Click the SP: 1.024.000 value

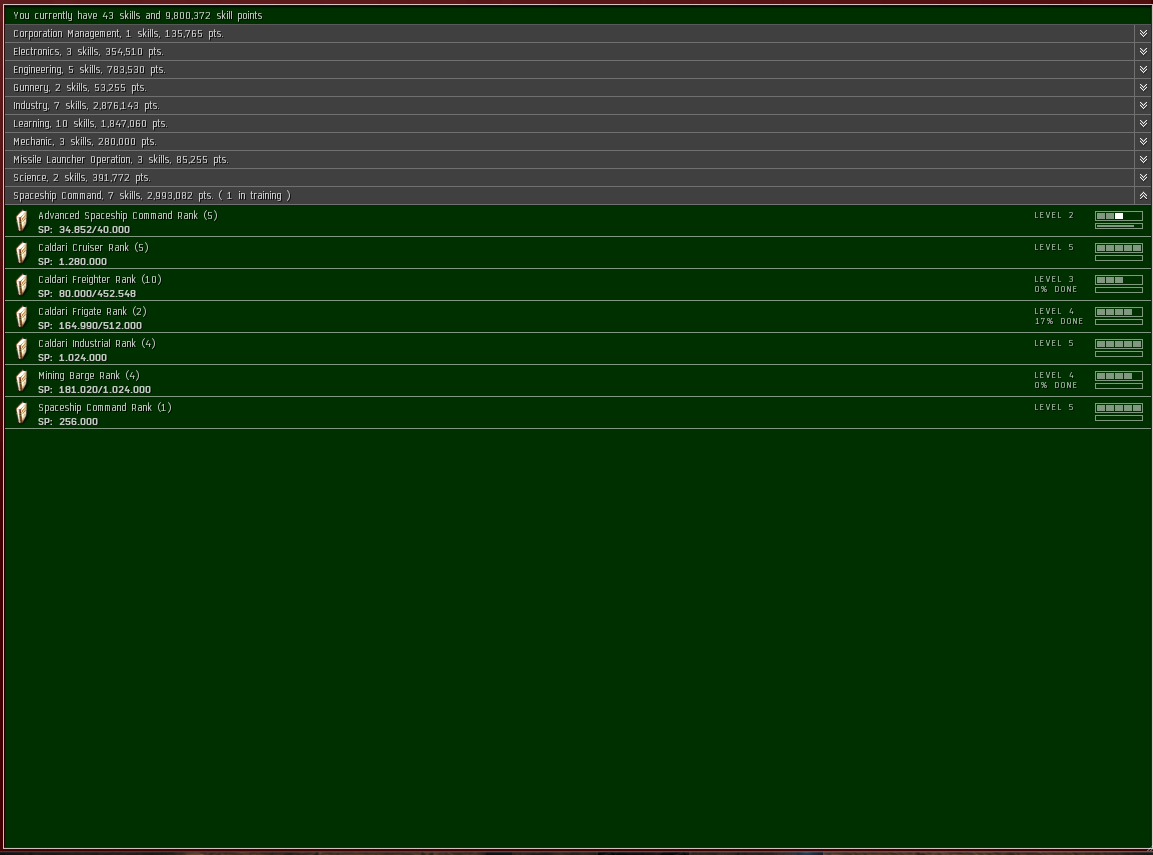73,357
